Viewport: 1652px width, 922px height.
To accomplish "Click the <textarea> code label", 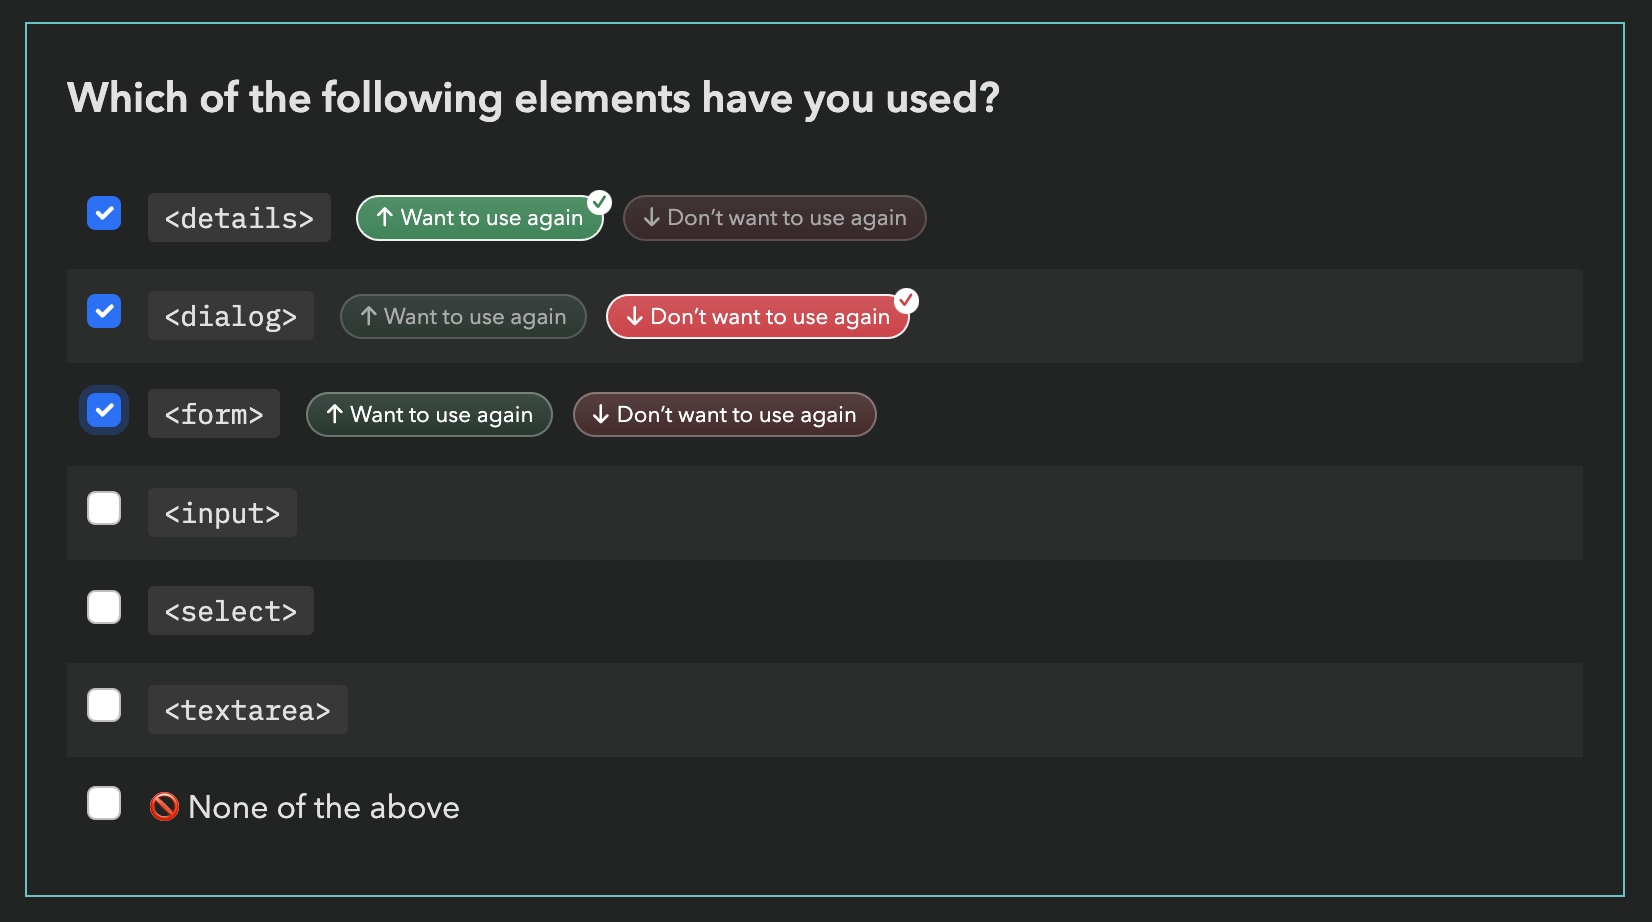I will point(248,710).
